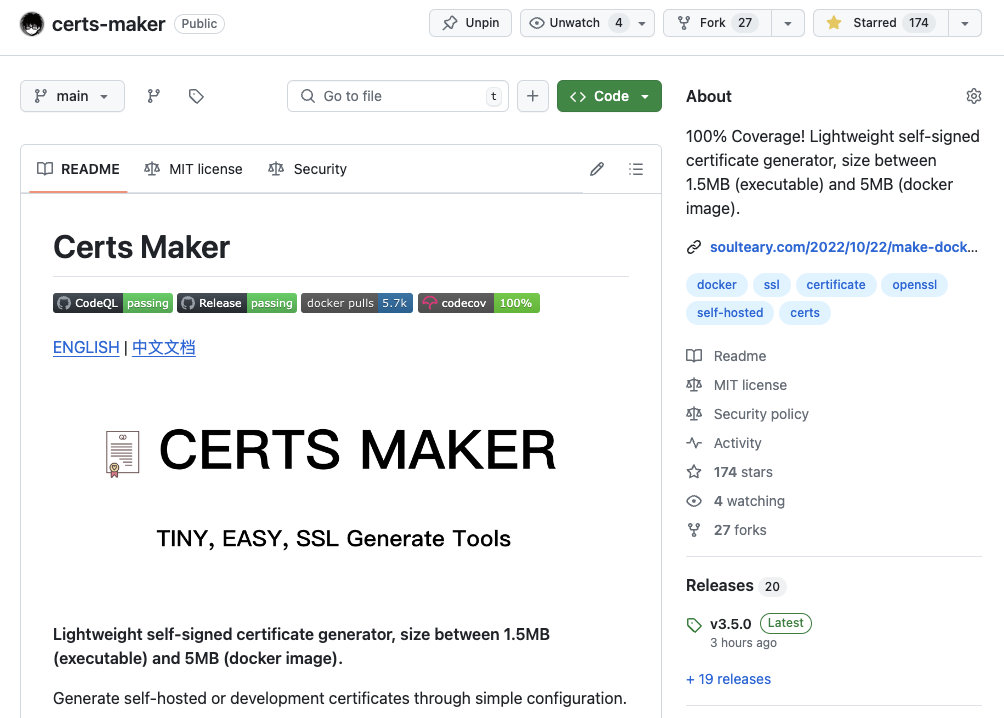The image size is (1004, 718).
Task: Switch to the MIT license tab
Action: click(x=193, y=169)
